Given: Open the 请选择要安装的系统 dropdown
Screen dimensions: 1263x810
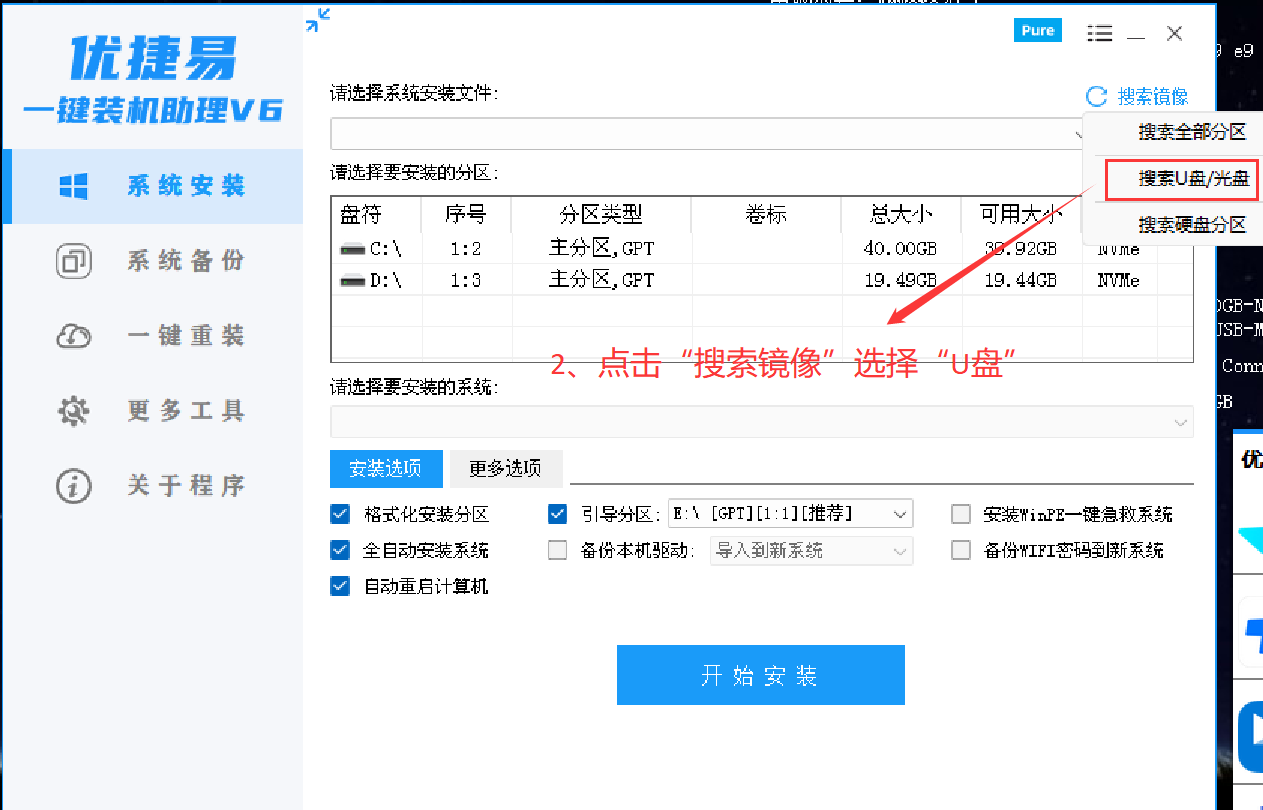Looking at the screenshot, I should 762,422.
